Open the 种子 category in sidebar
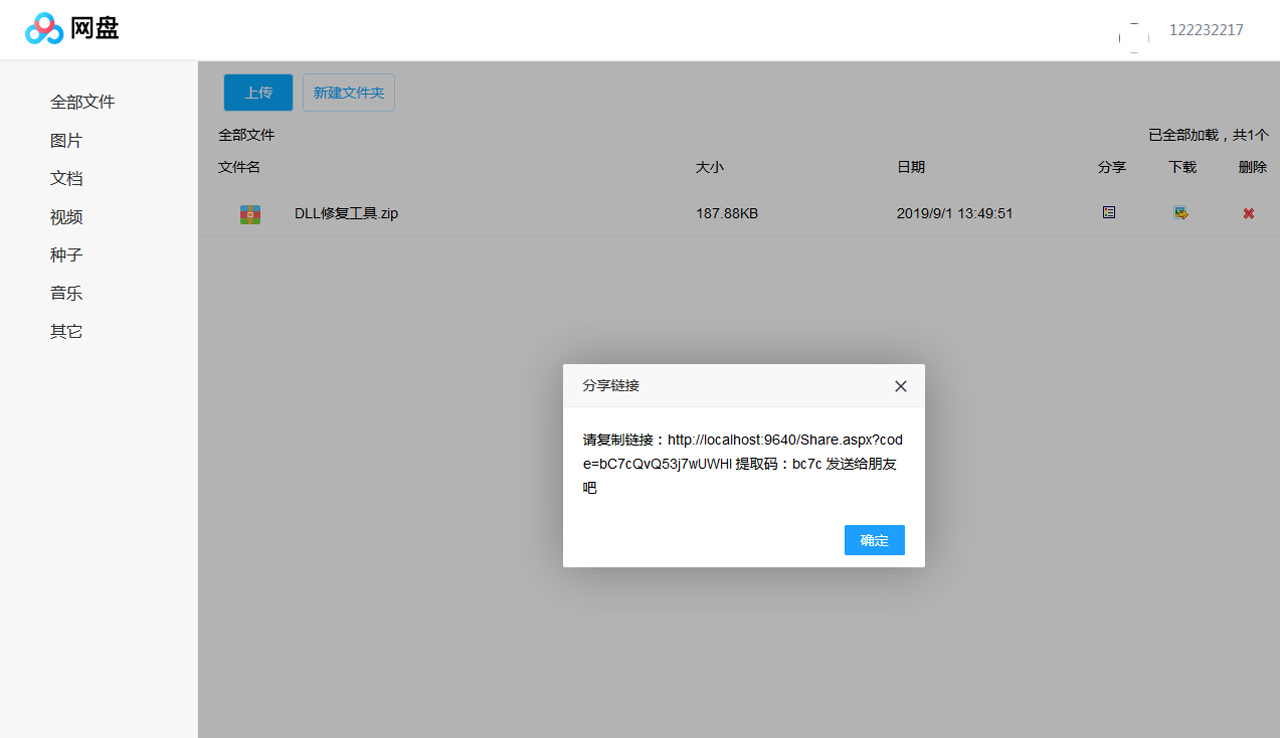 (x=66, y=255)
